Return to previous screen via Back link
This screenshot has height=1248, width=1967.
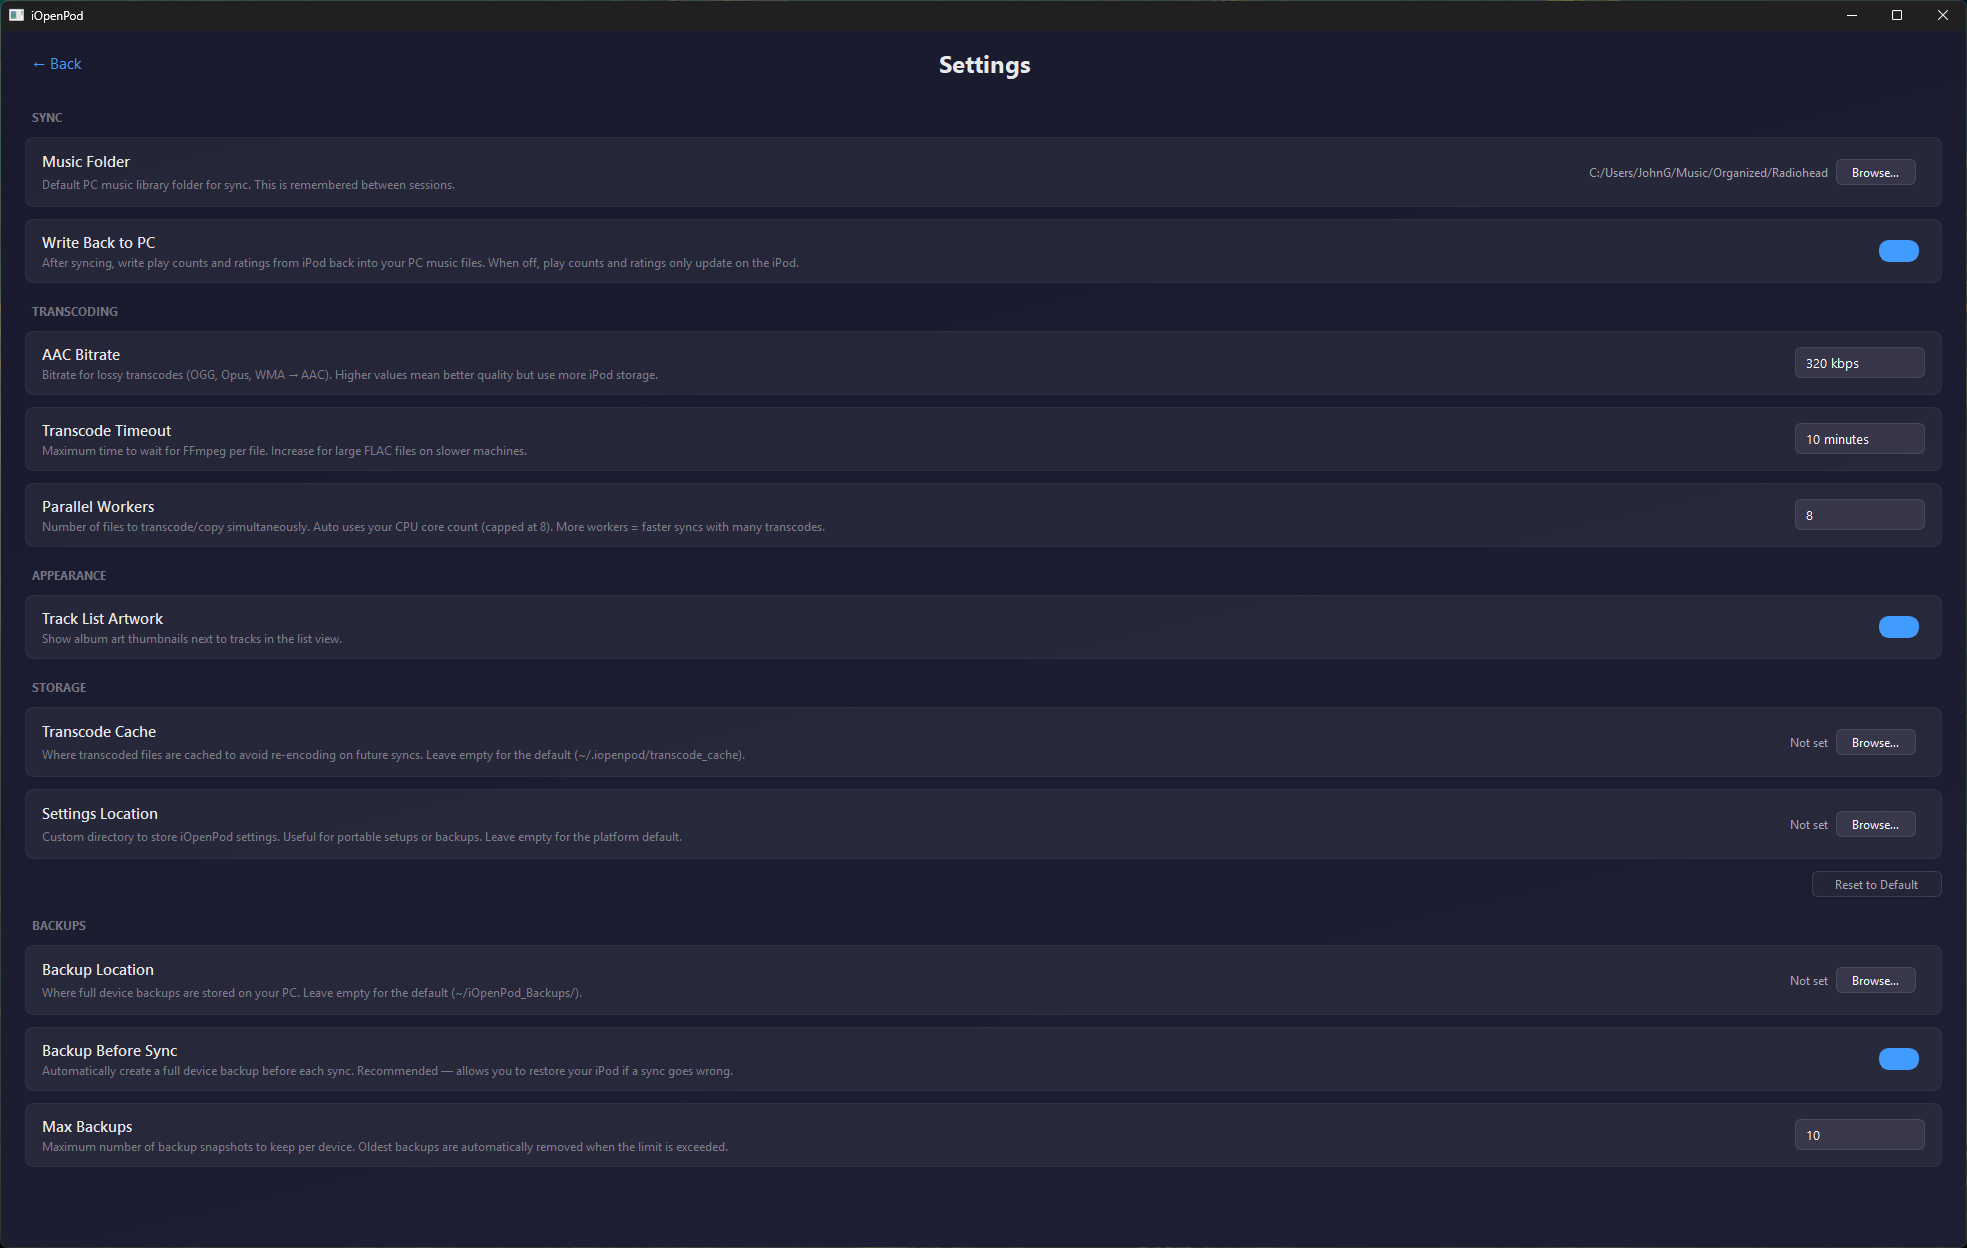57,63
